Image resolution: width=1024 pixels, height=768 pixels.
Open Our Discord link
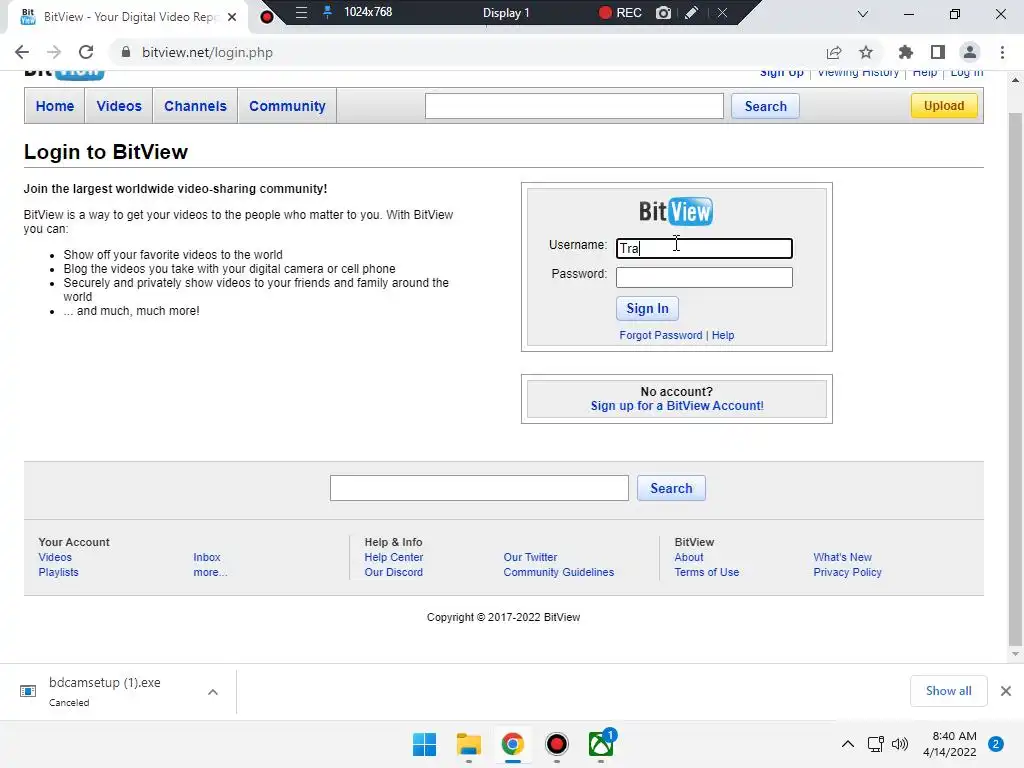point(393,572)
